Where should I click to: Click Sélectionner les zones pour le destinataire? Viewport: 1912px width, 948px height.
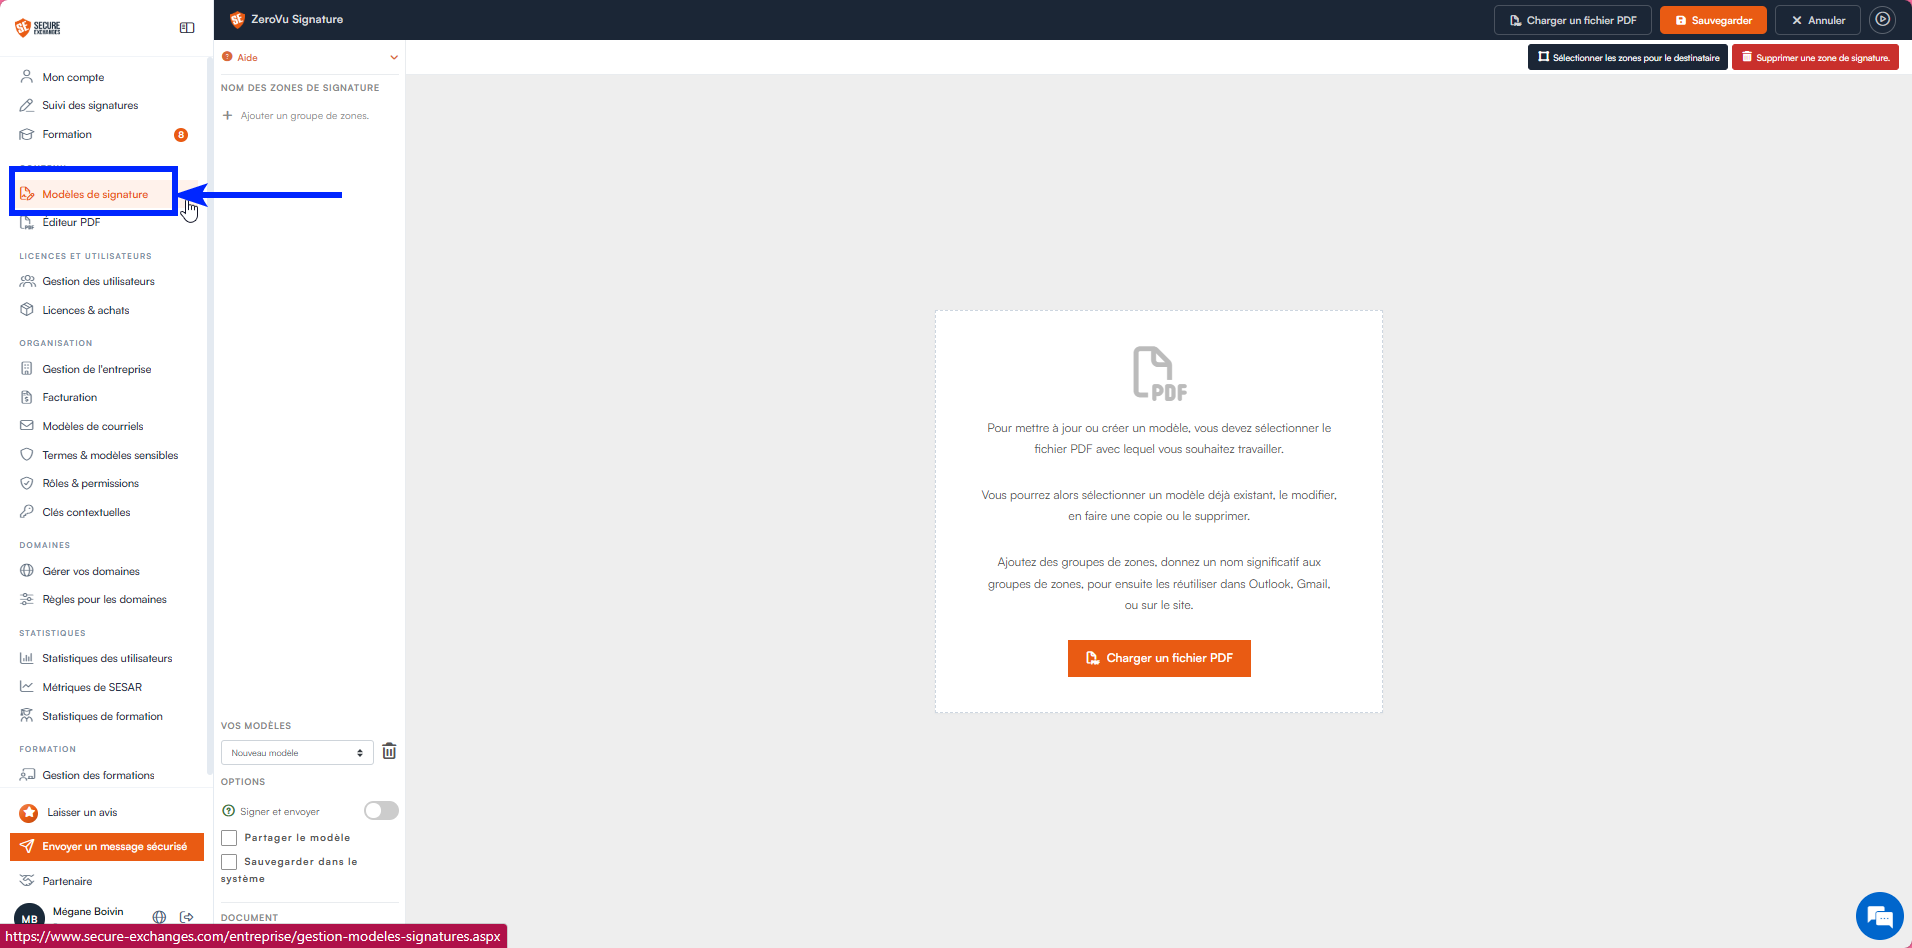(1628, 58)
